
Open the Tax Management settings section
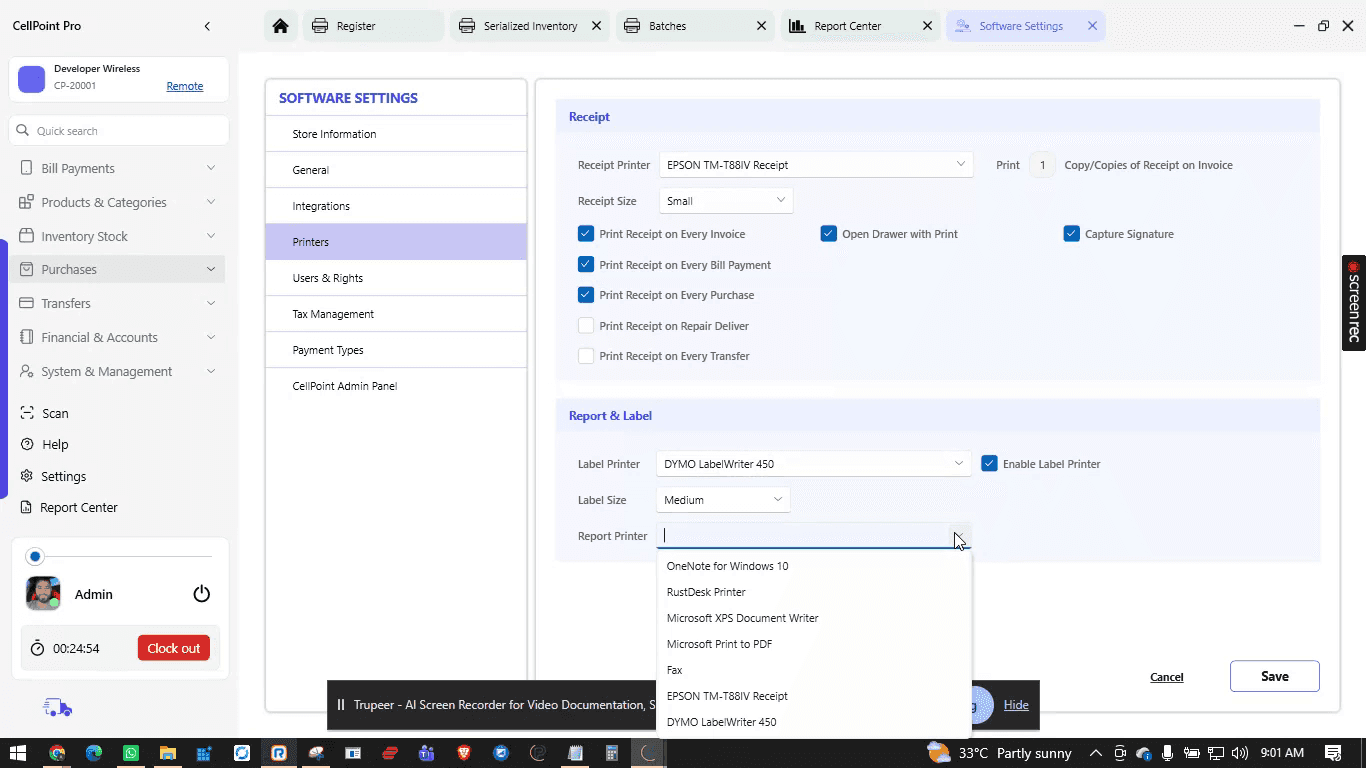tap(396, 314)
